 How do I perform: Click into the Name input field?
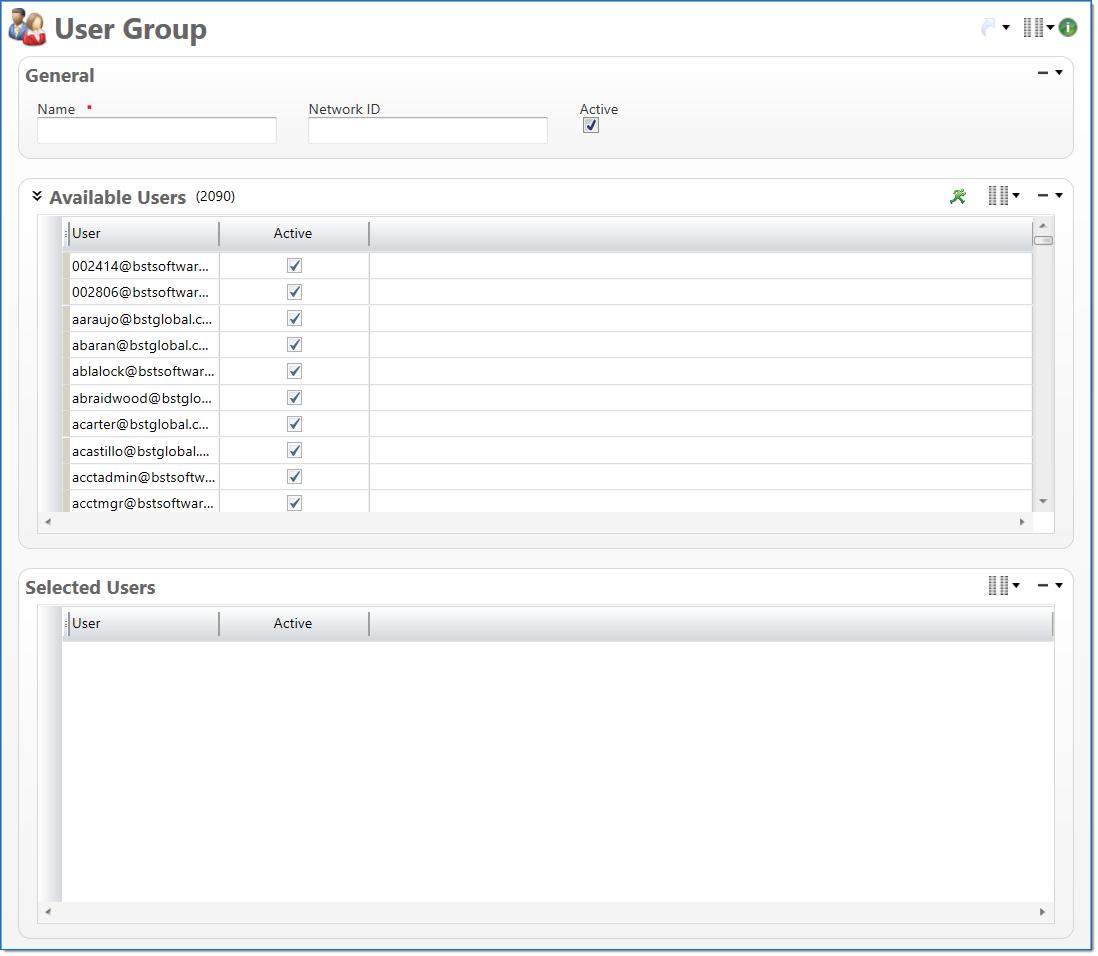point(157,131)
